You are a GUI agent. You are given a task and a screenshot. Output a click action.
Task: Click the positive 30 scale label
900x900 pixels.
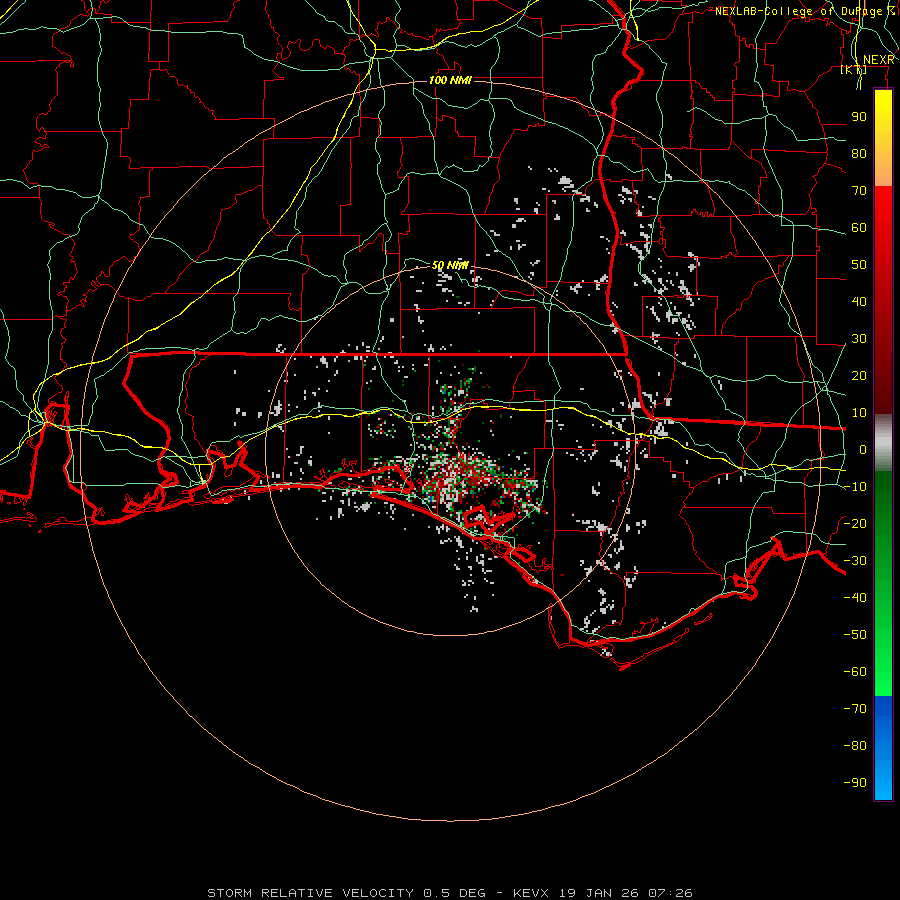tap(859, 339)
